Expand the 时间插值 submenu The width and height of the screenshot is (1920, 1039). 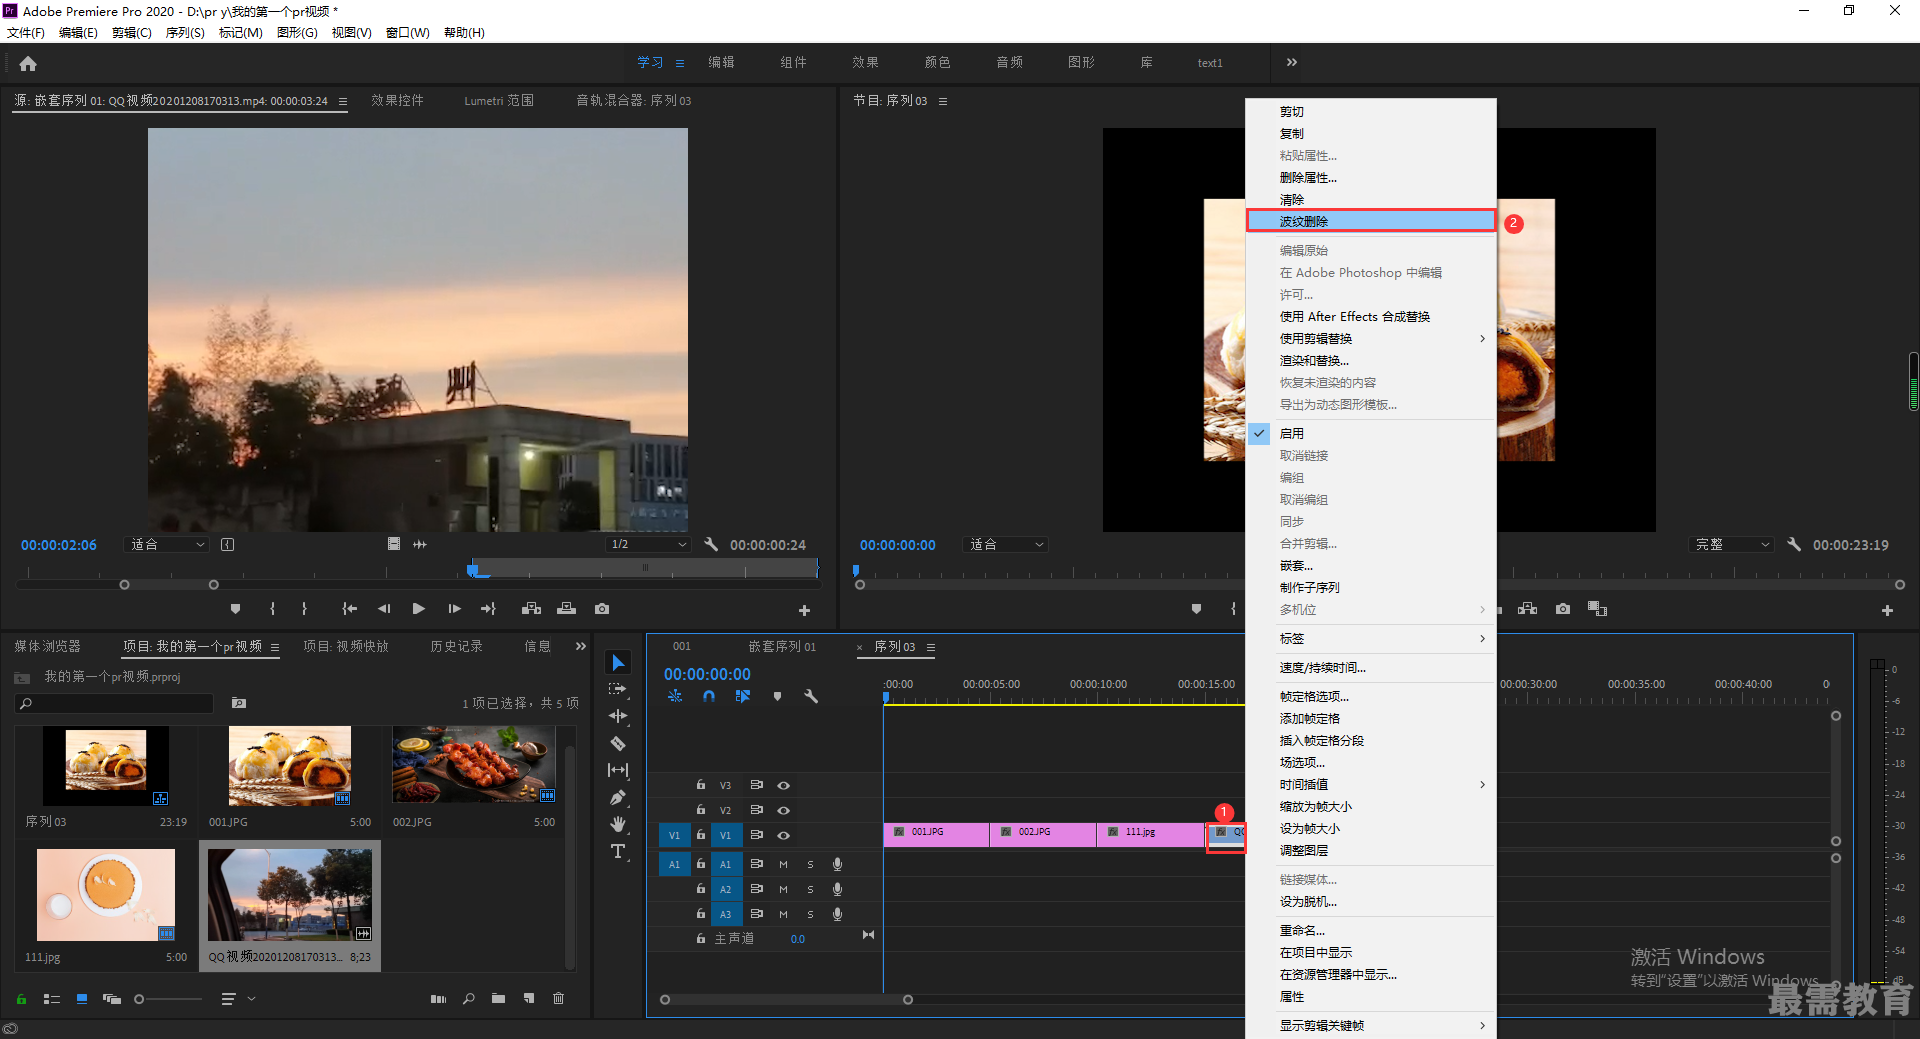[1371, 784]
